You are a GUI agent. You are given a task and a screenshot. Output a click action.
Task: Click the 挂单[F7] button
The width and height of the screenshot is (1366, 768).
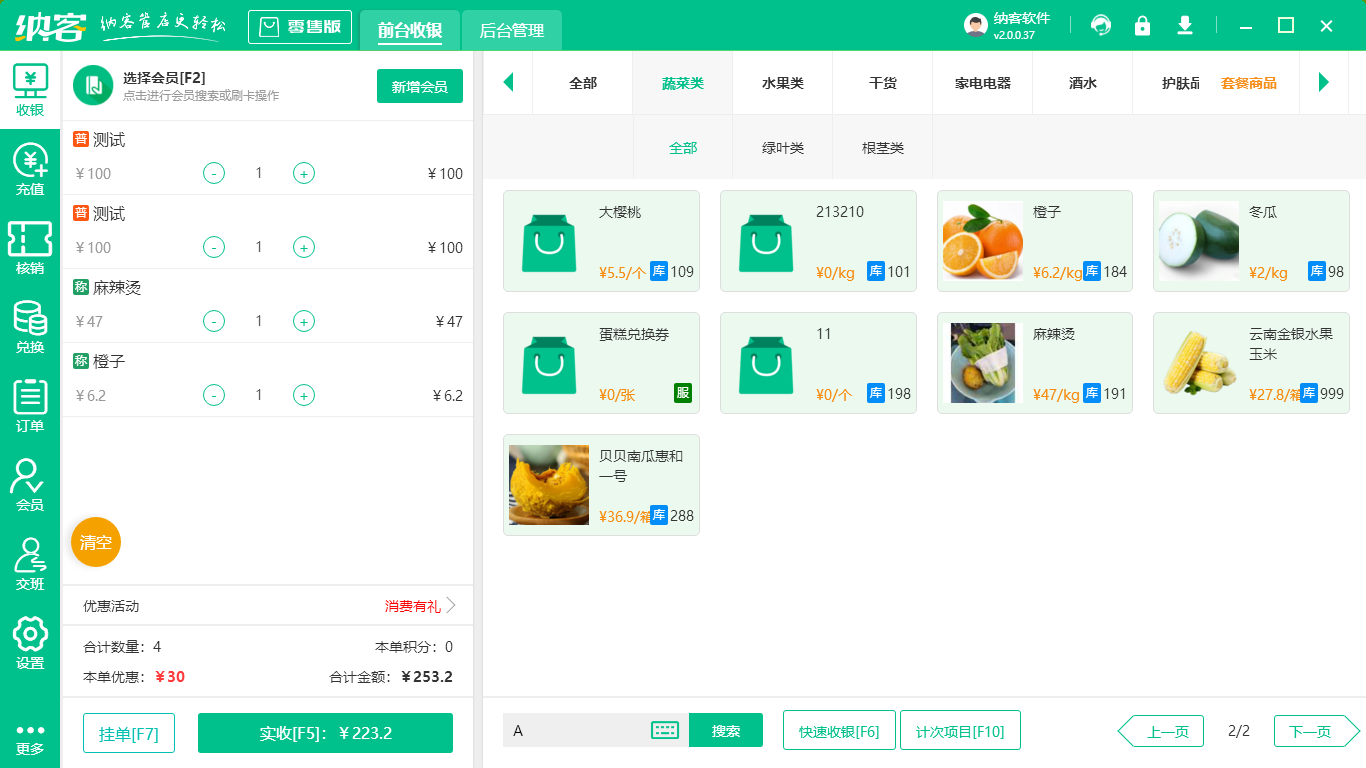128,732
